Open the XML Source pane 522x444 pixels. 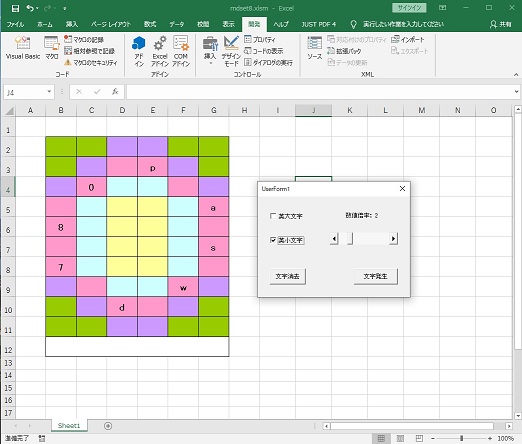point(314,48)
